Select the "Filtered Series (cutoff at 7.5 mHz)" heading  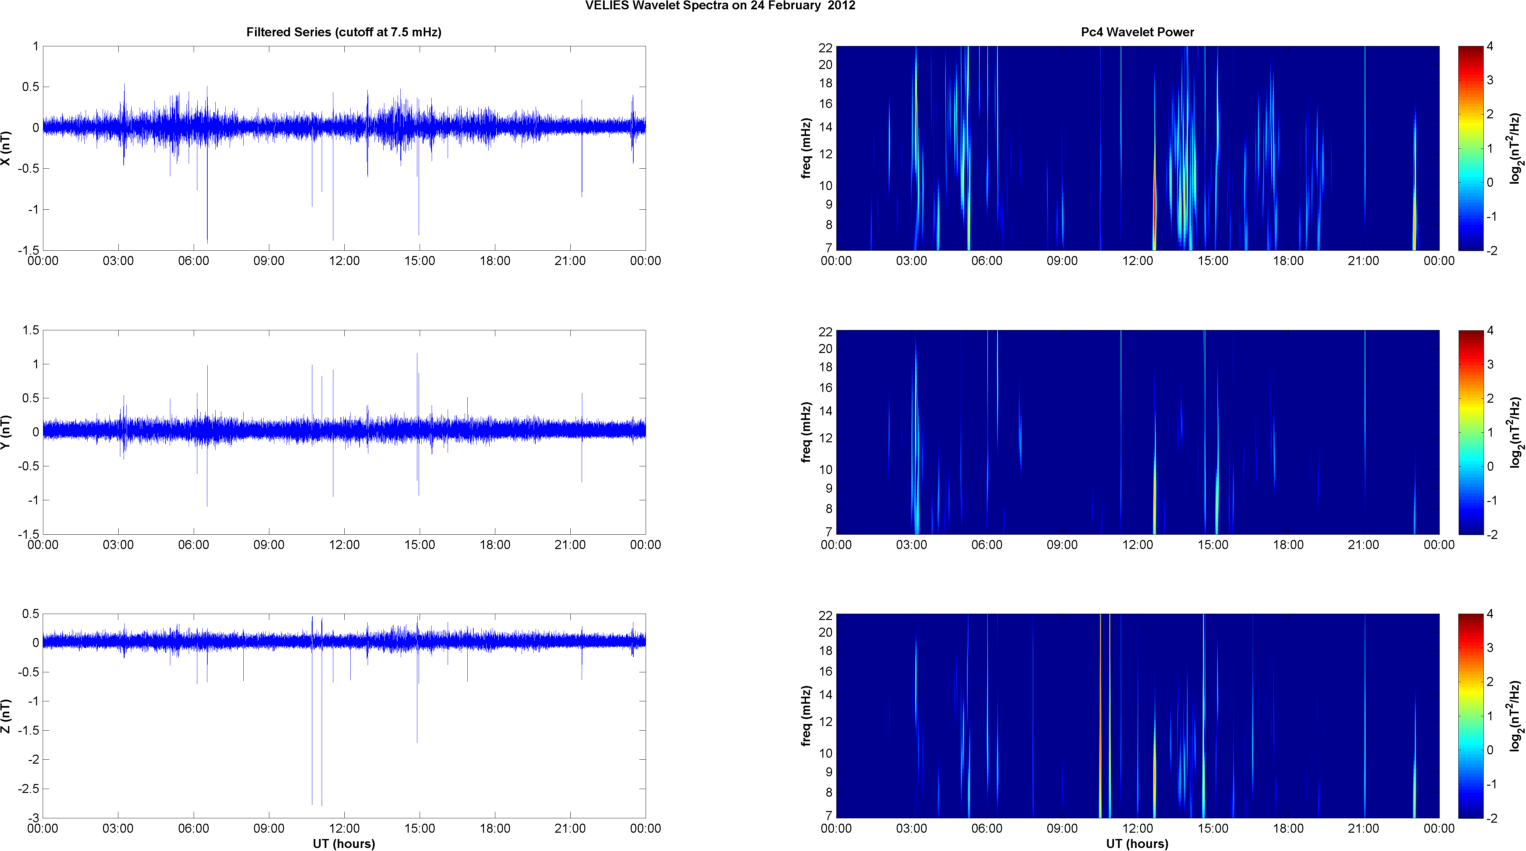point(344,32)
